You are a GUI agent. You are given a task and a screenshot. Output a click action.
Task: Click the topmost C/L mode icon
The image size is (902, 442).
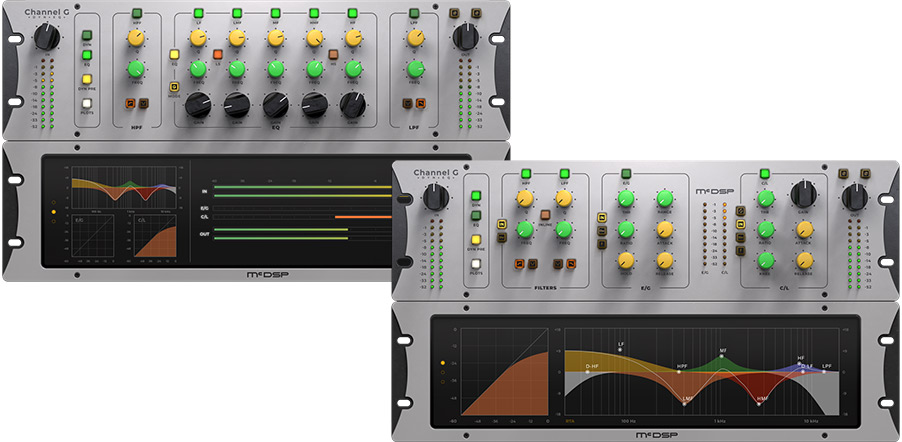coord(741,211)
